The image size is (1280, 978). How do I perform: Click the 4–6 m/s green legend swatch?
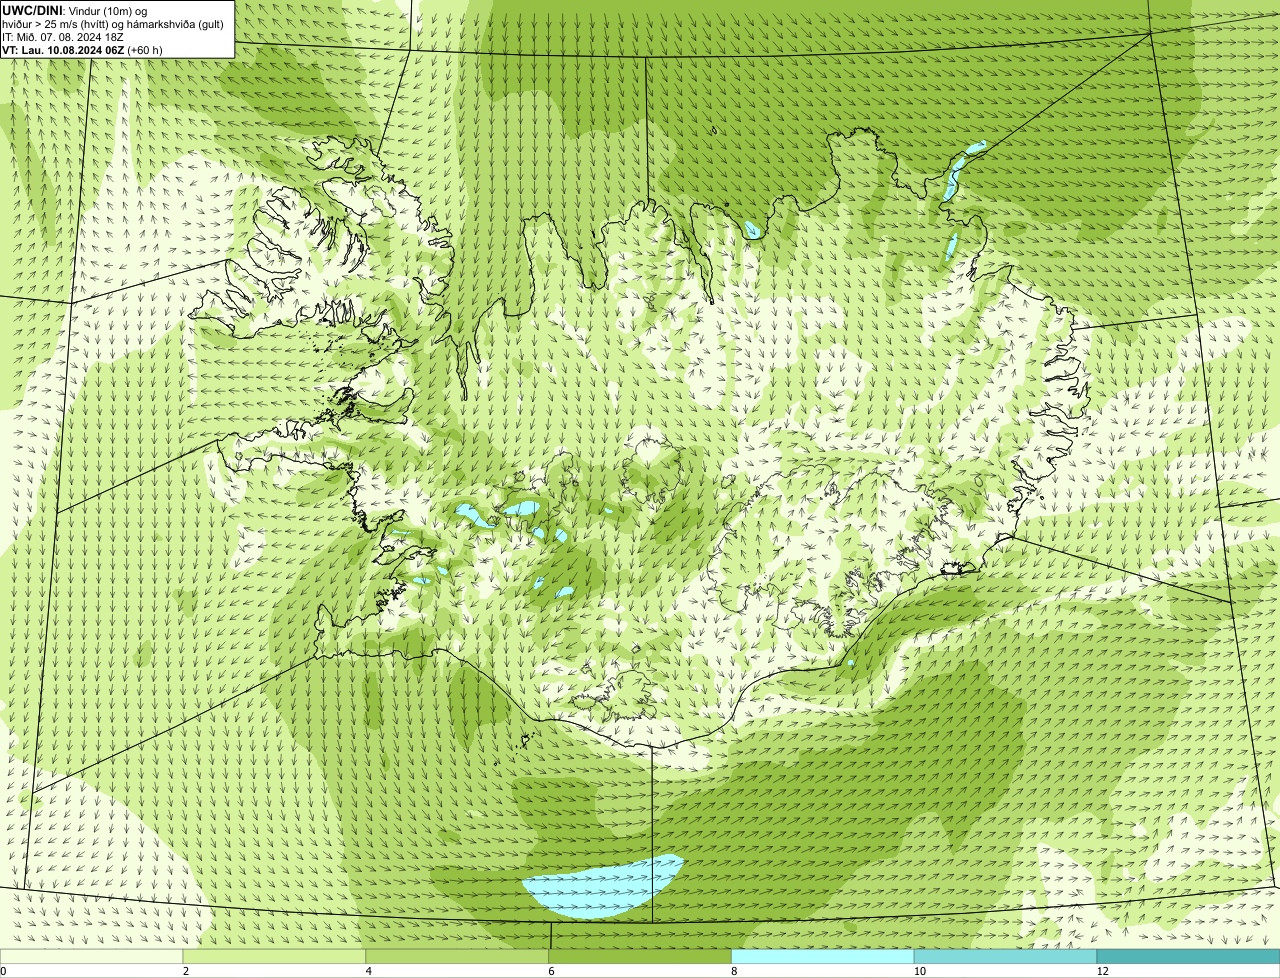457,956
